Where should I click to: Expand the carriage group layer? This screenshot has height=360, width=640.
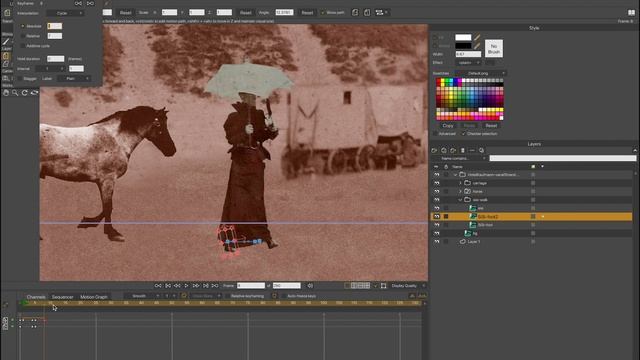click(x=460, y=183)
